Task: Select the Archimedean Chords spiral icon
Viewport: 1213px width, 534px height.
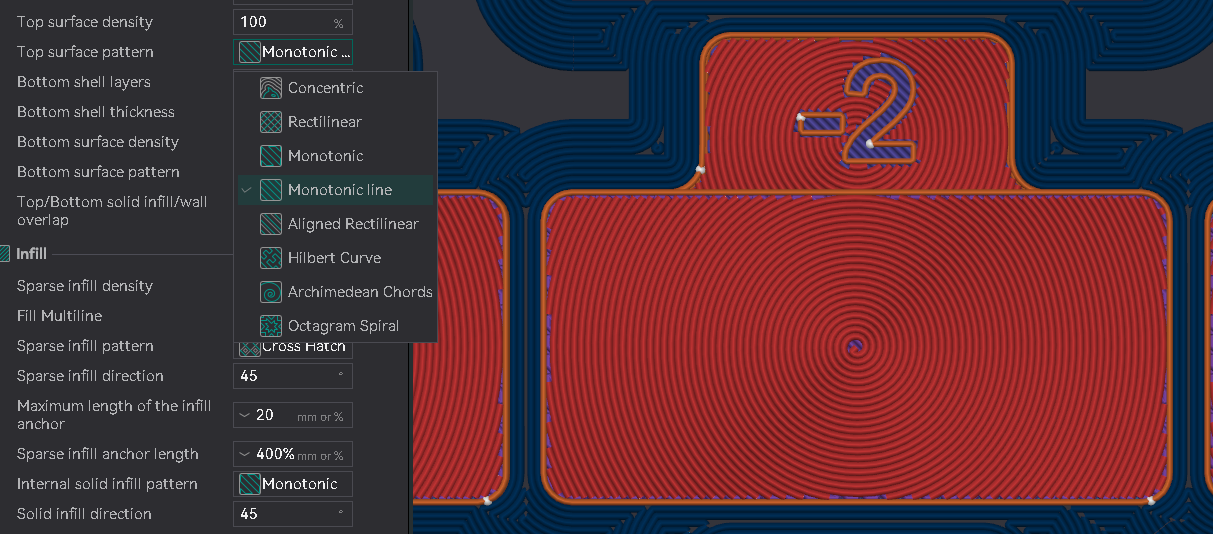Action: click(x=270, y=292)
